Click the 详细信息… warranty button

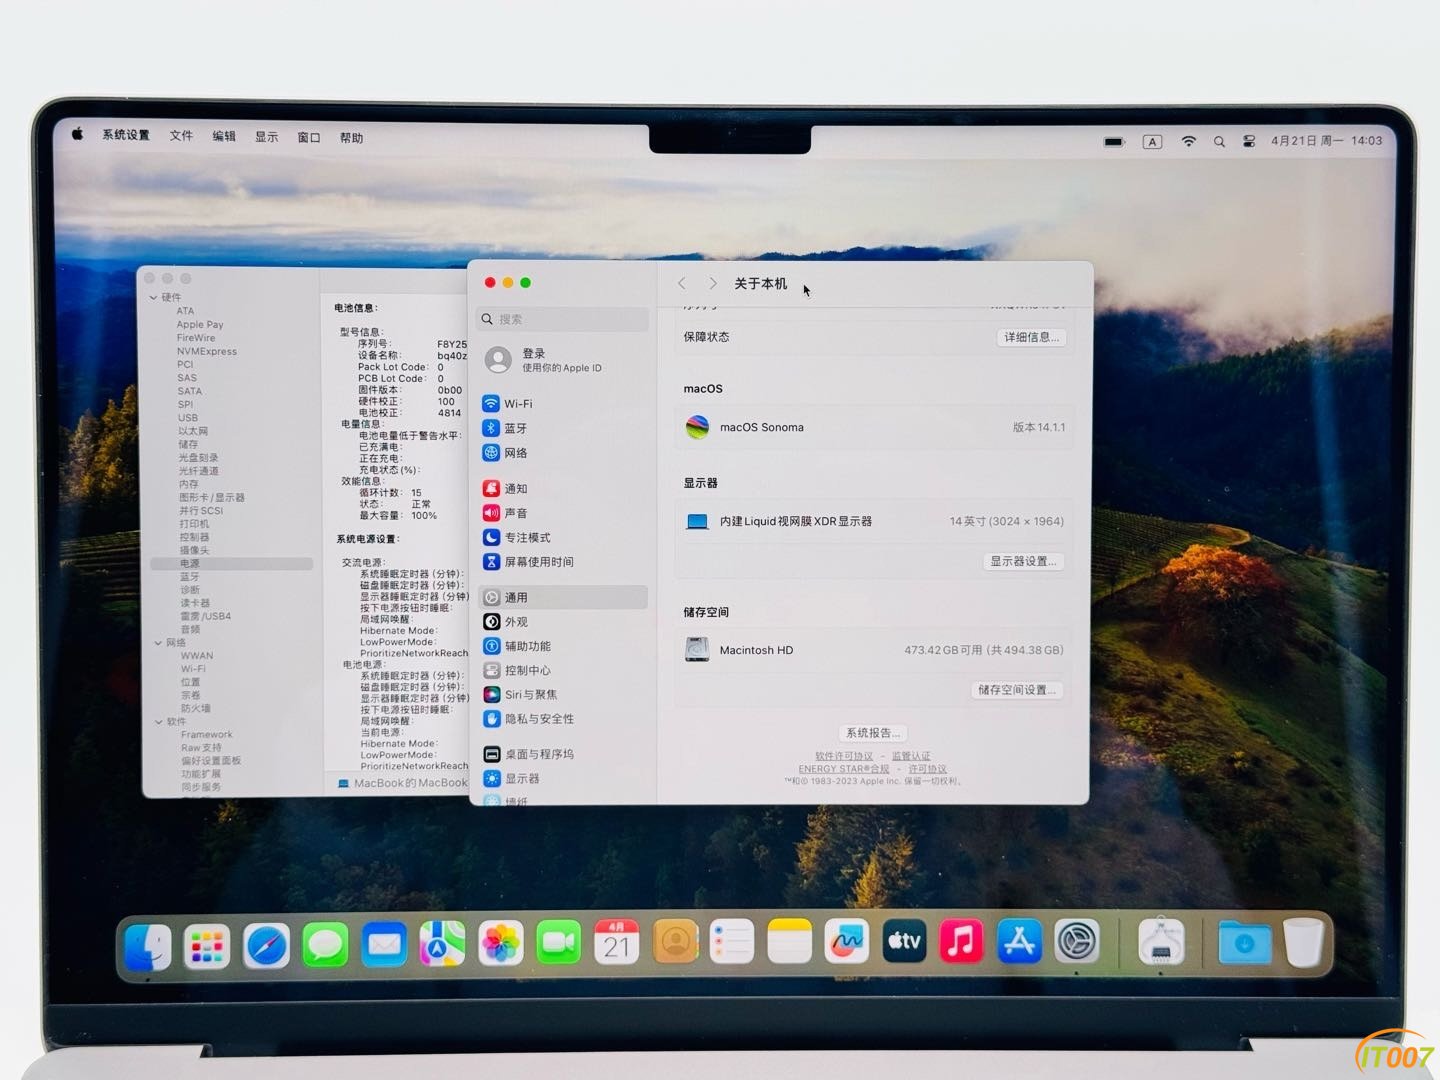(x=1031, y=337)
